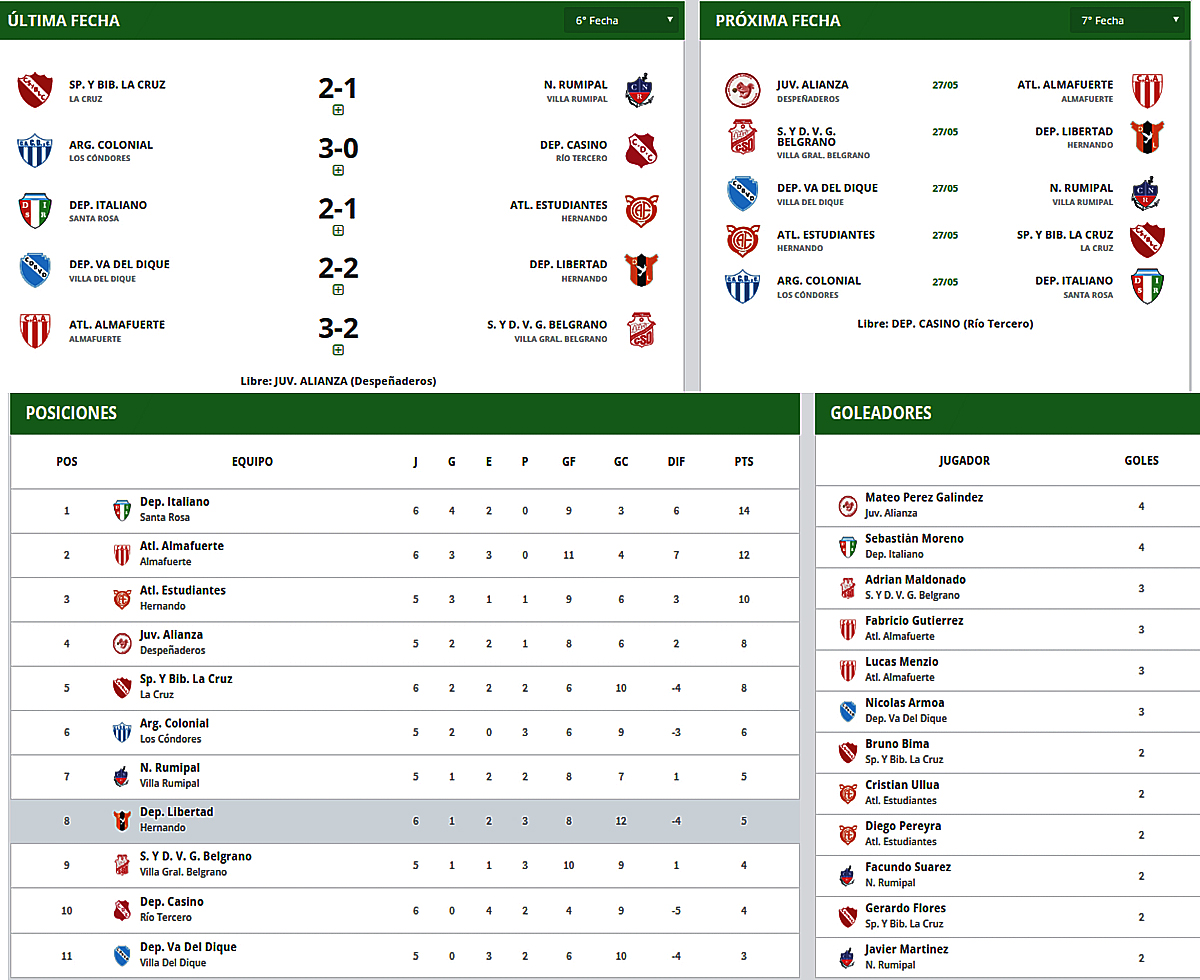
Task: Select the highlighted Dep. Libertad row
Action: [x=405, y=820]
